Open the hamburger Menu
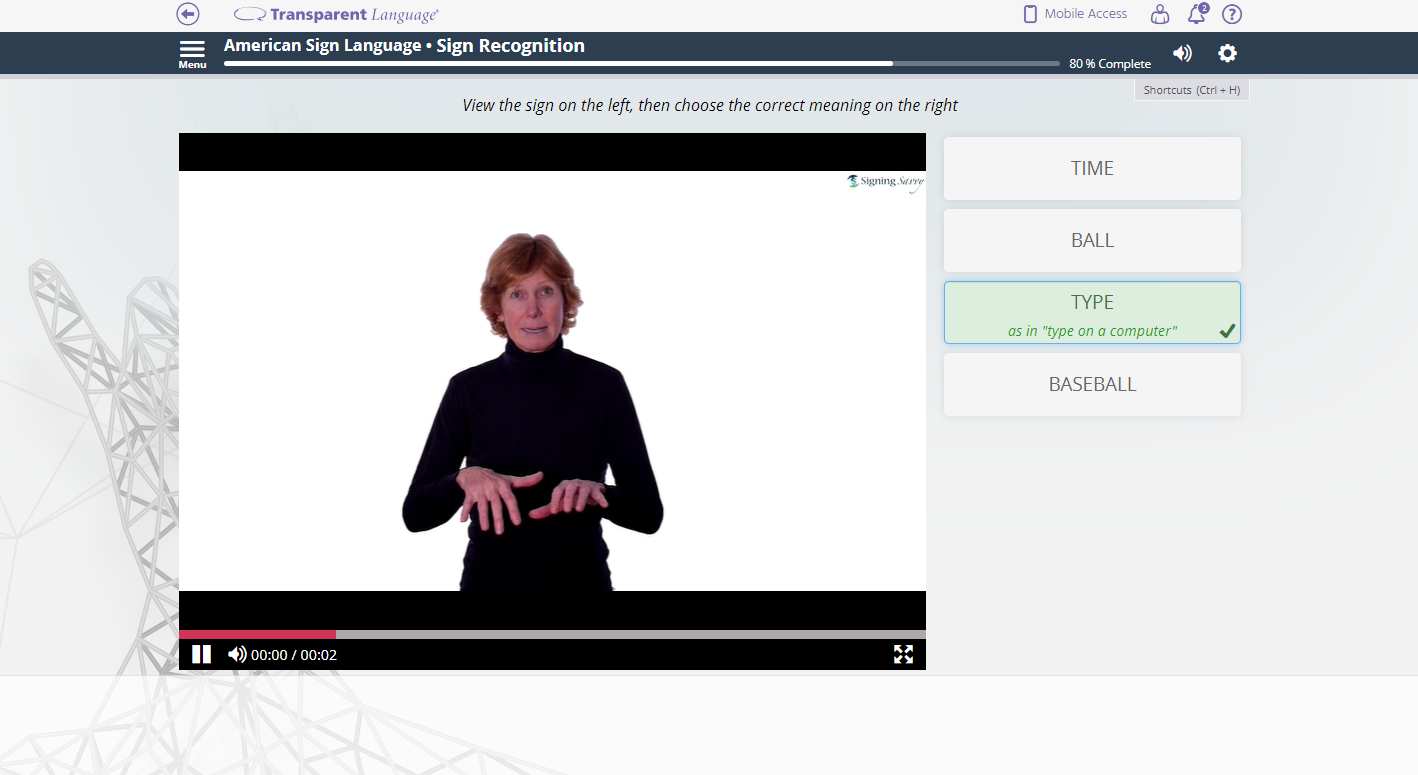The width and height of the screenshot is (1418, 775). pyautogui.click(x=192, y=53)
